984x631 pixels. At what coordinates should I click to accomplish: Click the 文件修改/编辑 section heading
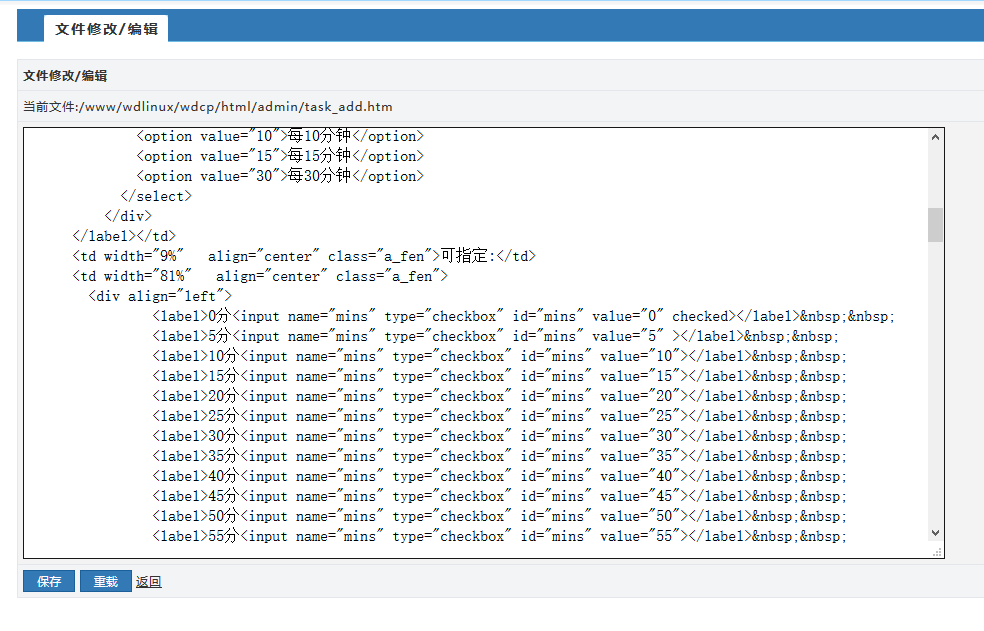coord(66,75)
